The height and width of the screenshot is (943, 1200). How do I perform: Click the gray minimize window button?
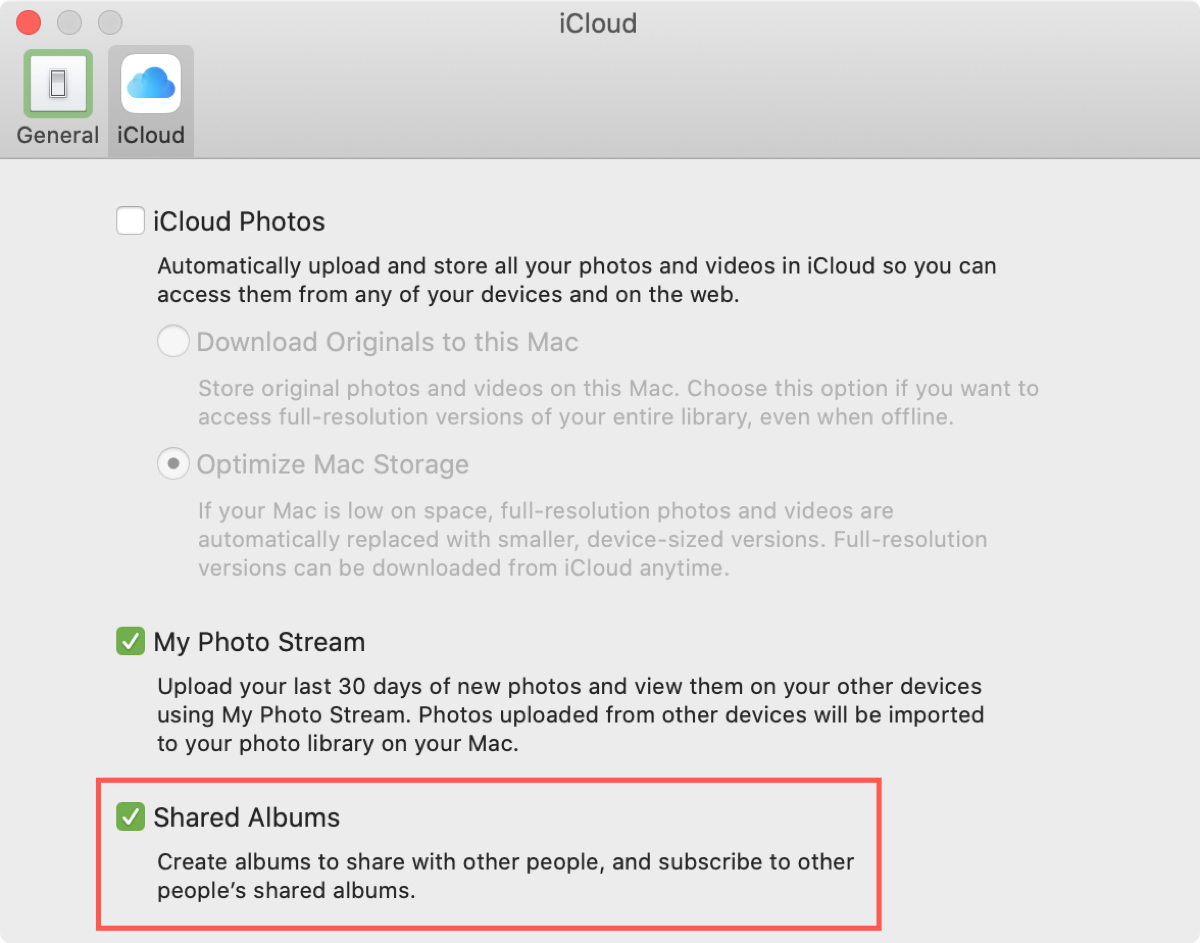69,22
